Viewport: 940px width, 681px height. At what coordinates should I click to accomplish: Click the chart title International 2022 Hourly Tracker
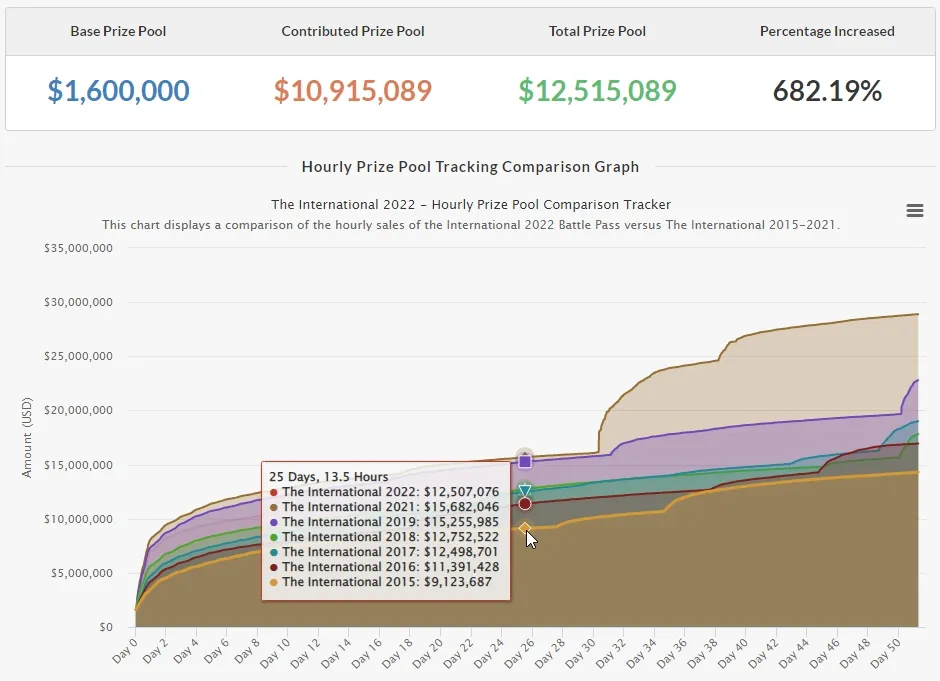(471, 204)
